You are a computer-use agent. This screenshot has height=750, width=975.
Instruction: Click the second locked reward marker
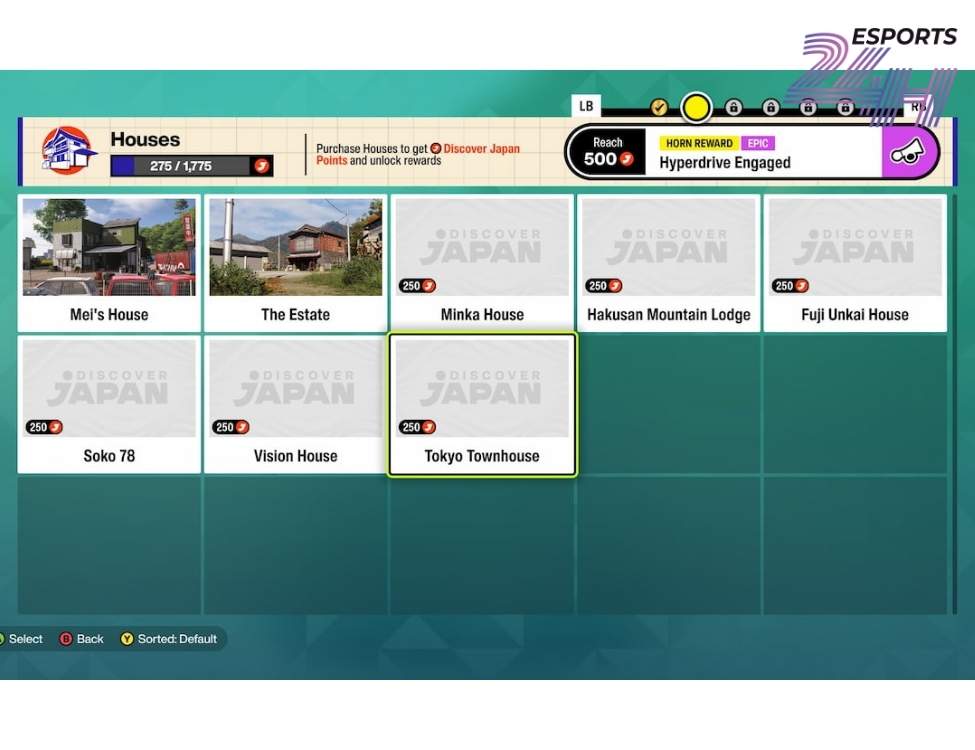(770, 108)
